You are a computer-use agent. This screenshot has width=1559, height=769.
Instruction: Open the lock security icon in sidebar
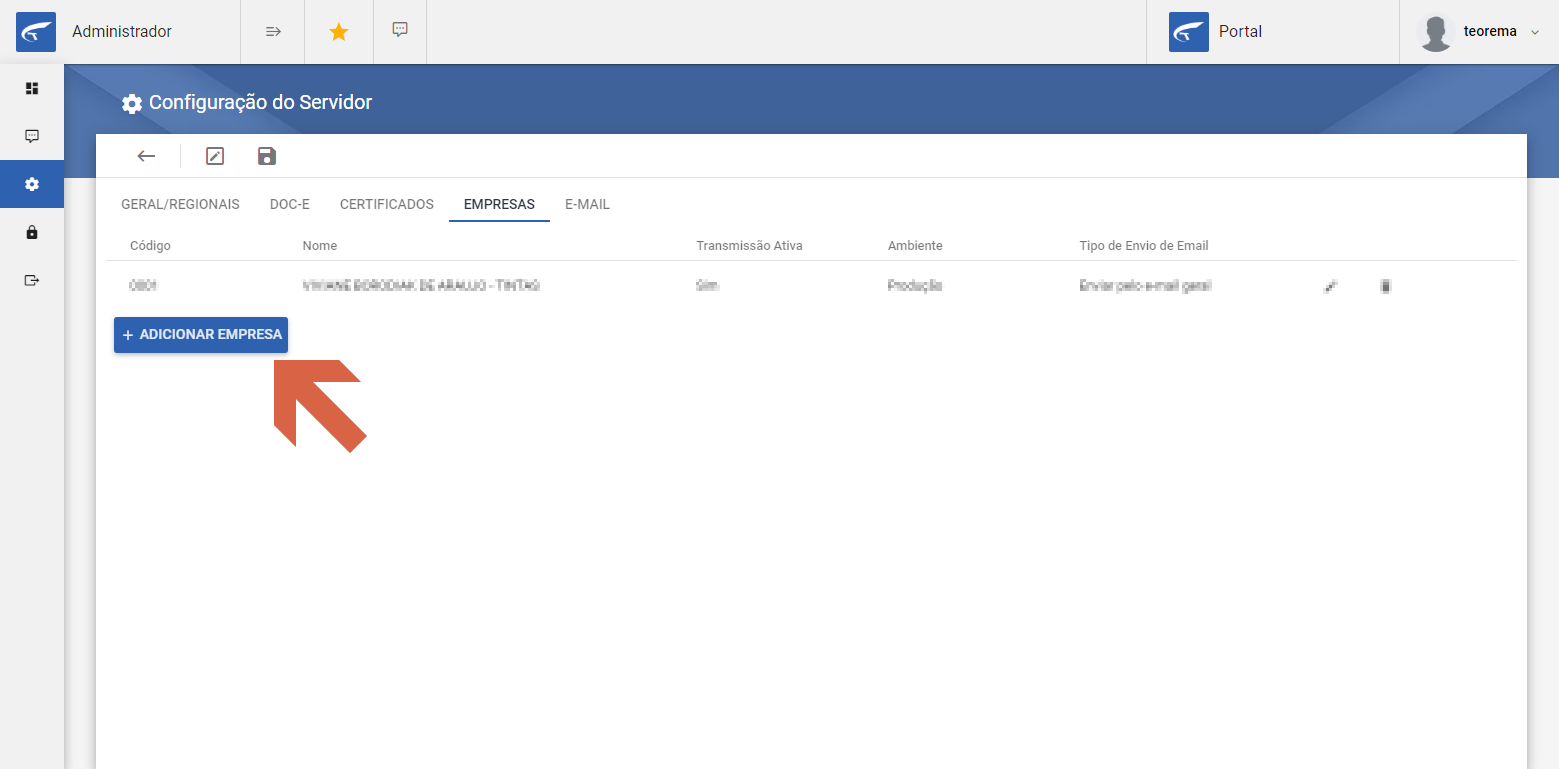click(x=32, y=232)
